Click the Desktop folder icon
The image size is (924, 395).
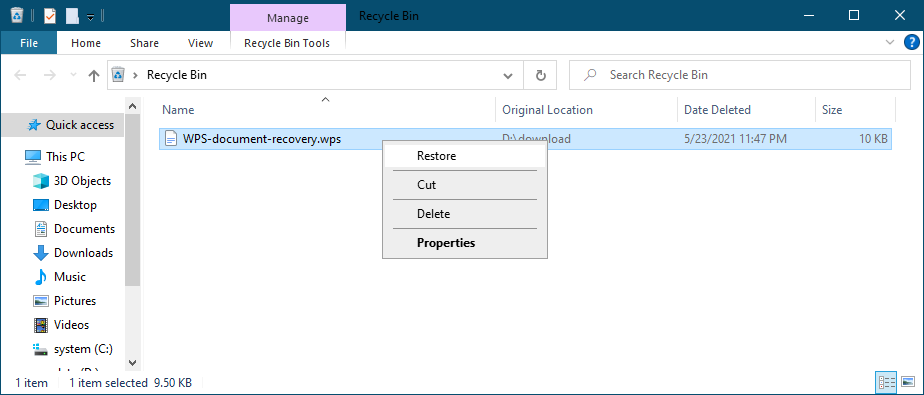click(x=40, y=205)
